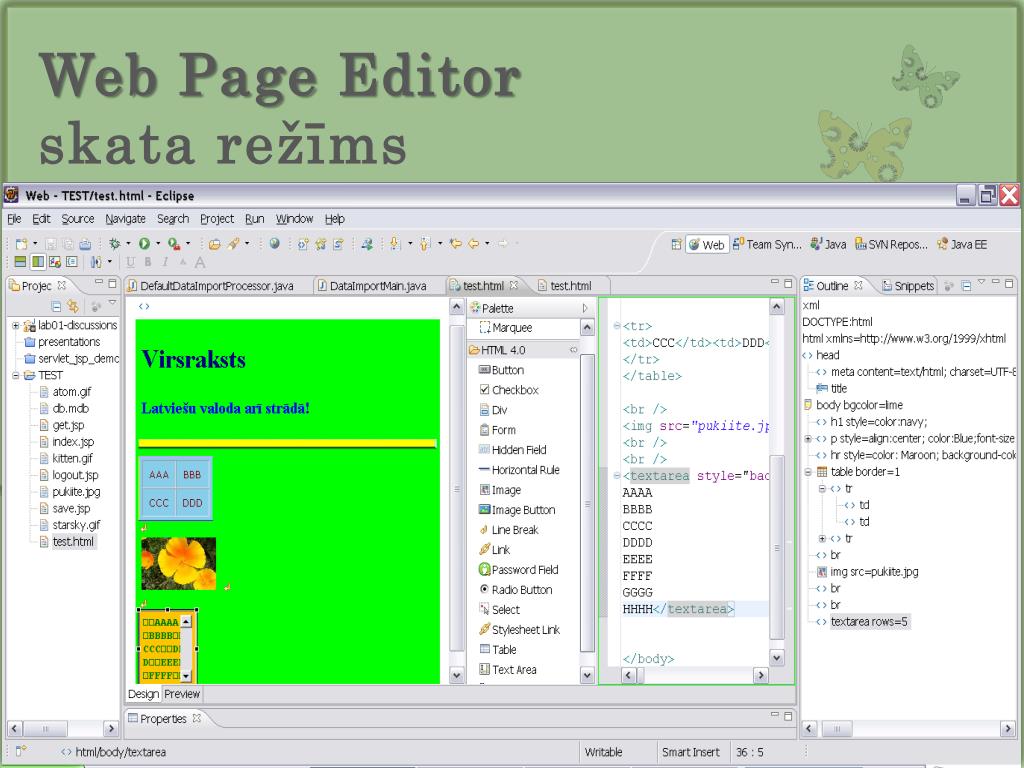Image resolution: width=1024 pixels, height=768 pixels.
Task: Switch to the Java perspective
Action: tap(828, 244)
